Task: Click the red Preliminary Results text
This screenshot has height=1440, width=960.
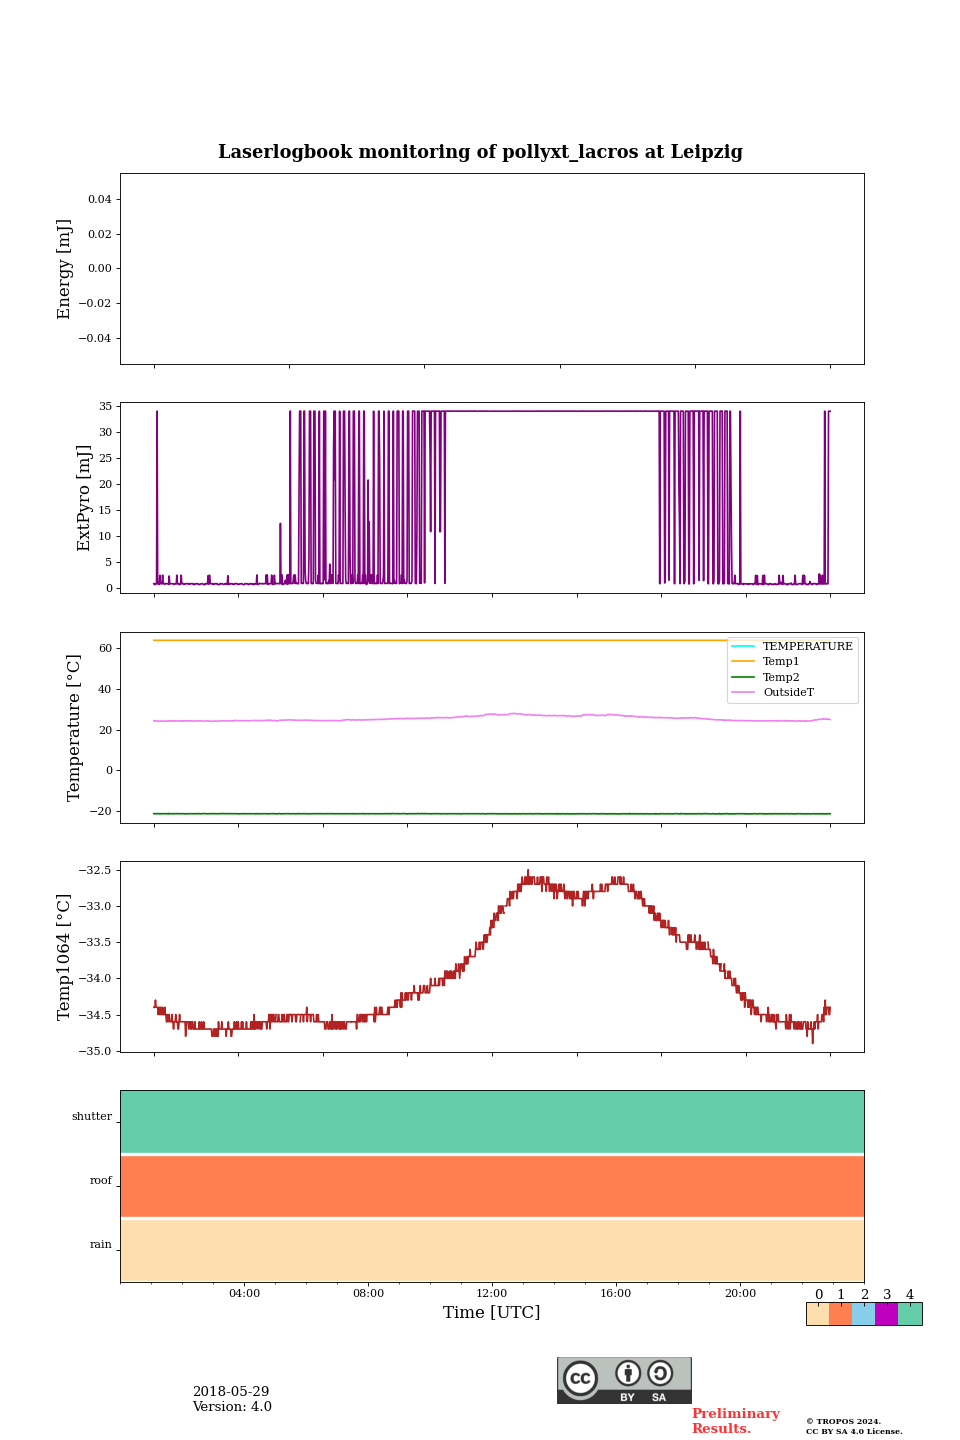Action: 735,1421
